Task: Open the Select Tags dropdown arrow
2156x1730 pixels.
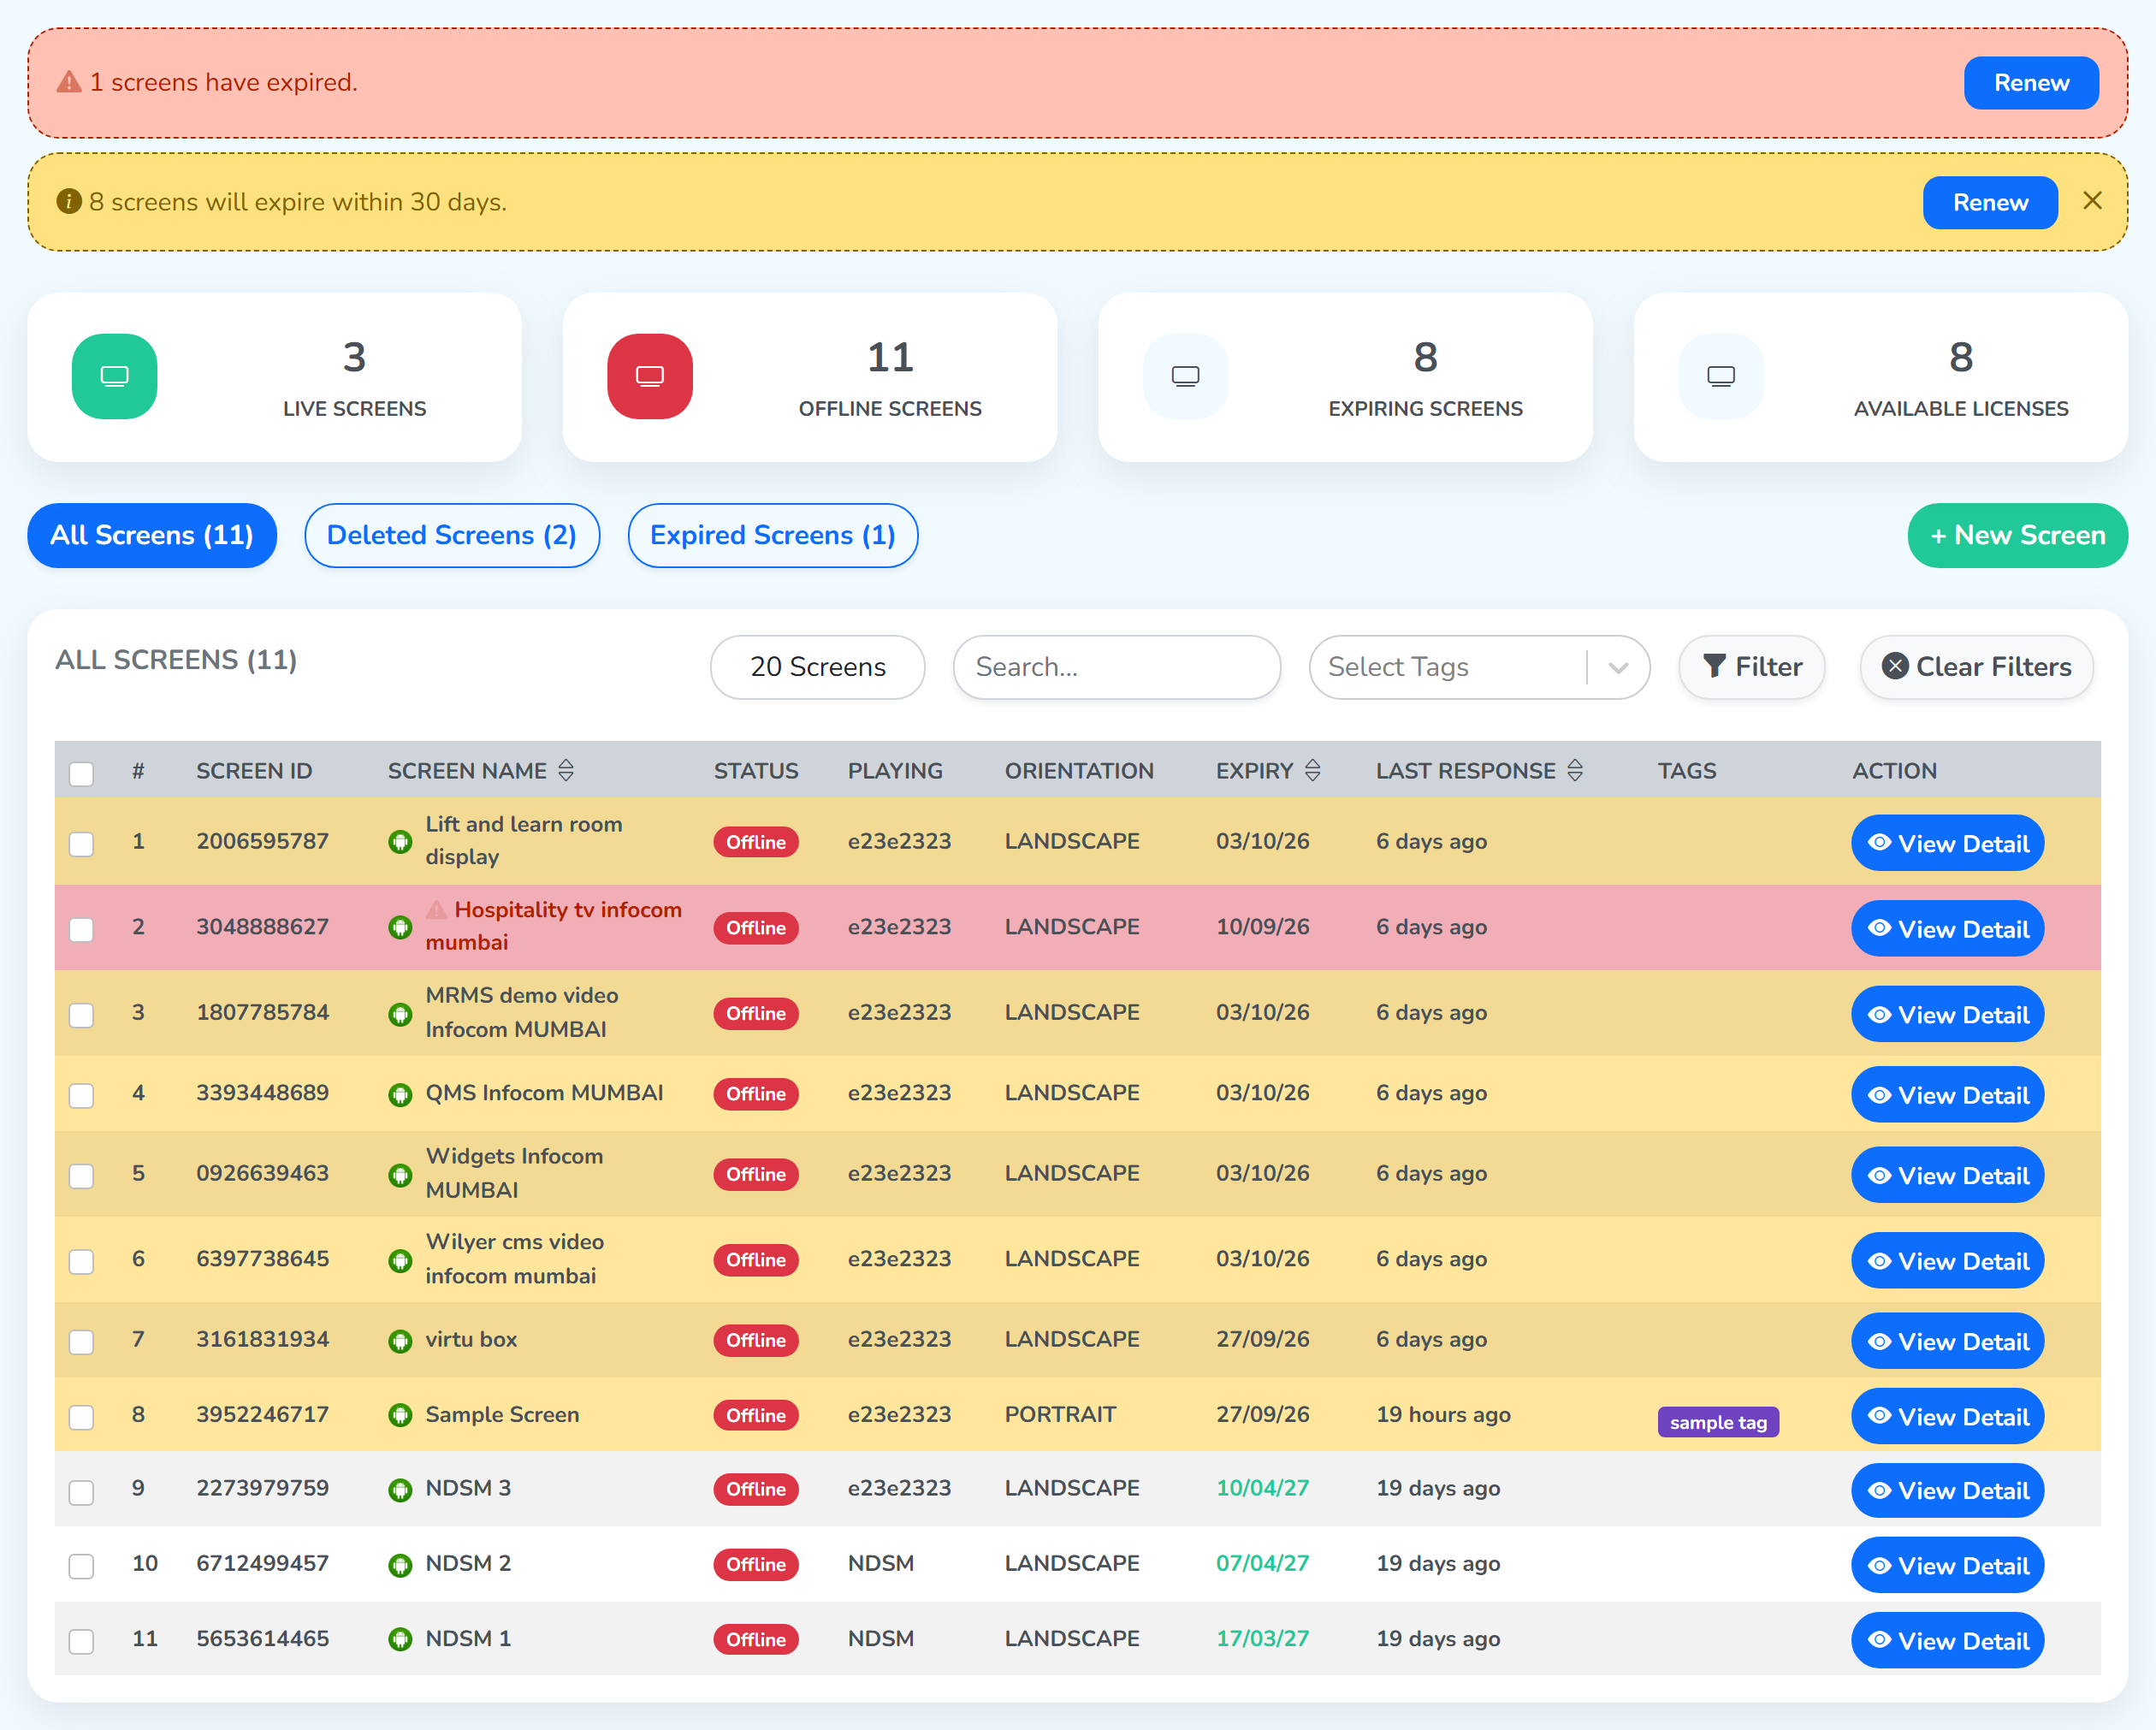Action: coord(1618,668)
